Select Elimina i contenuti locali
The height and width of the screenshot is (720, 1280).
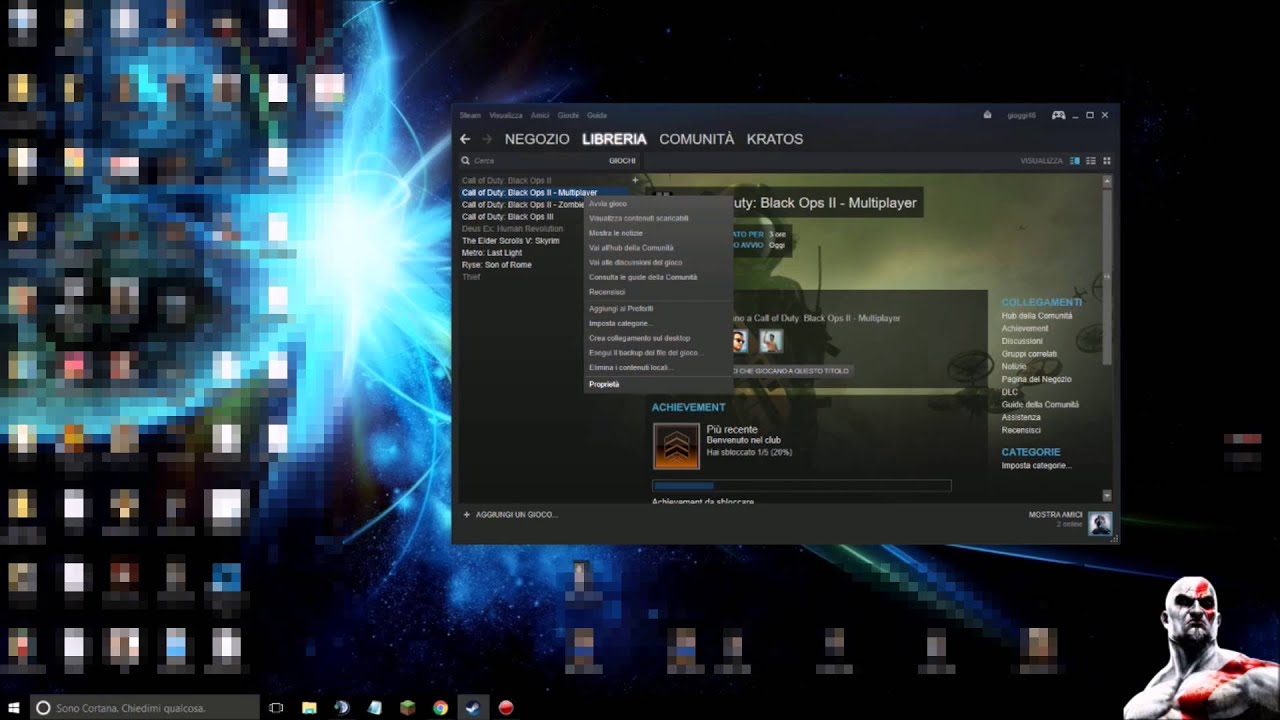coord(658,367)
